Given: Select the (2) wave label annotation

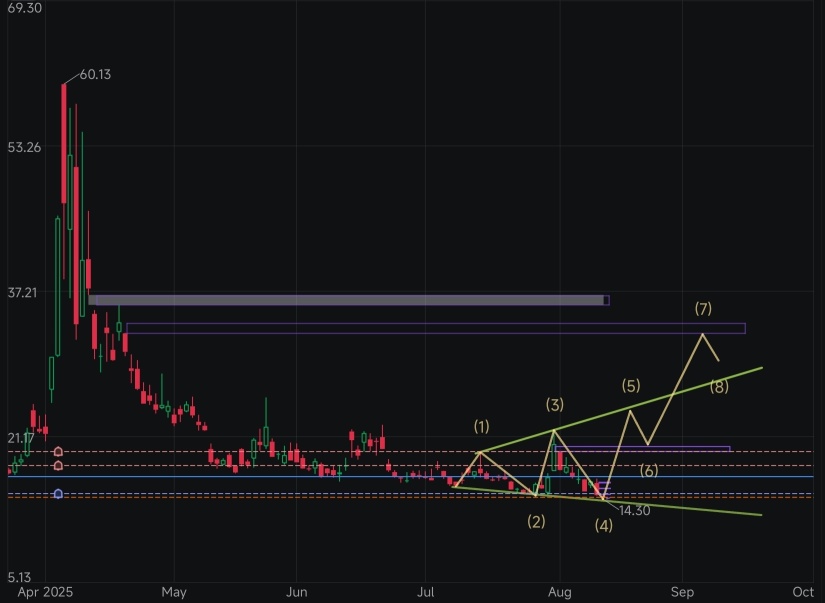Looking at the screenshot, I should (536, 521).
